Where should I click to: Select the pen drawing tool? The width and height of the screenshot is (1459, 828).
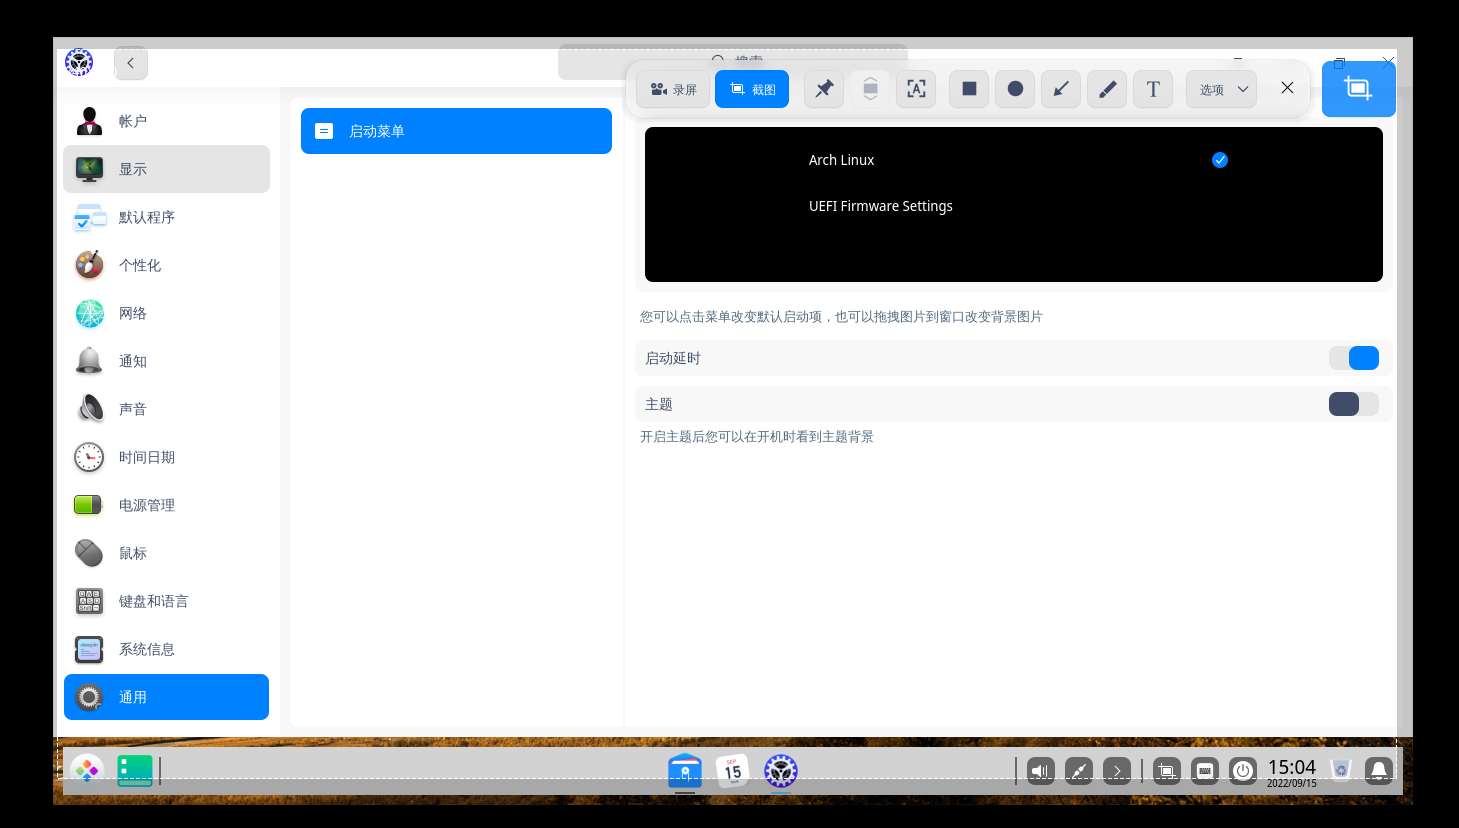coord(1107,89)
